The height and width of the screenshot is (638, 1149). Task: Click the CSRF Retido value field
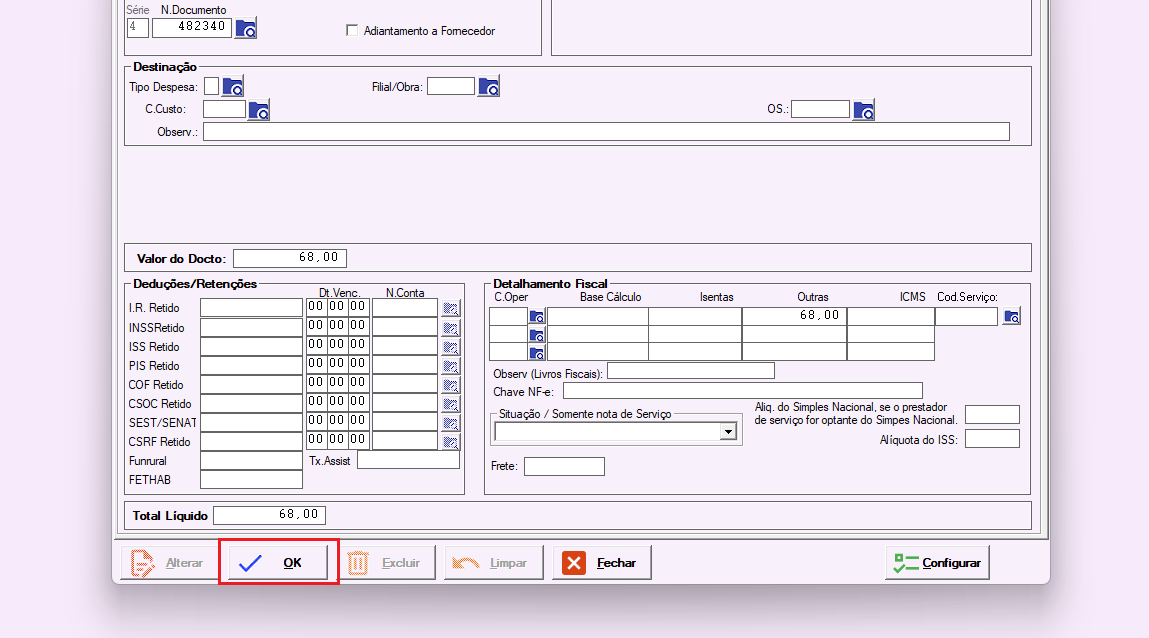click(251, 441)
